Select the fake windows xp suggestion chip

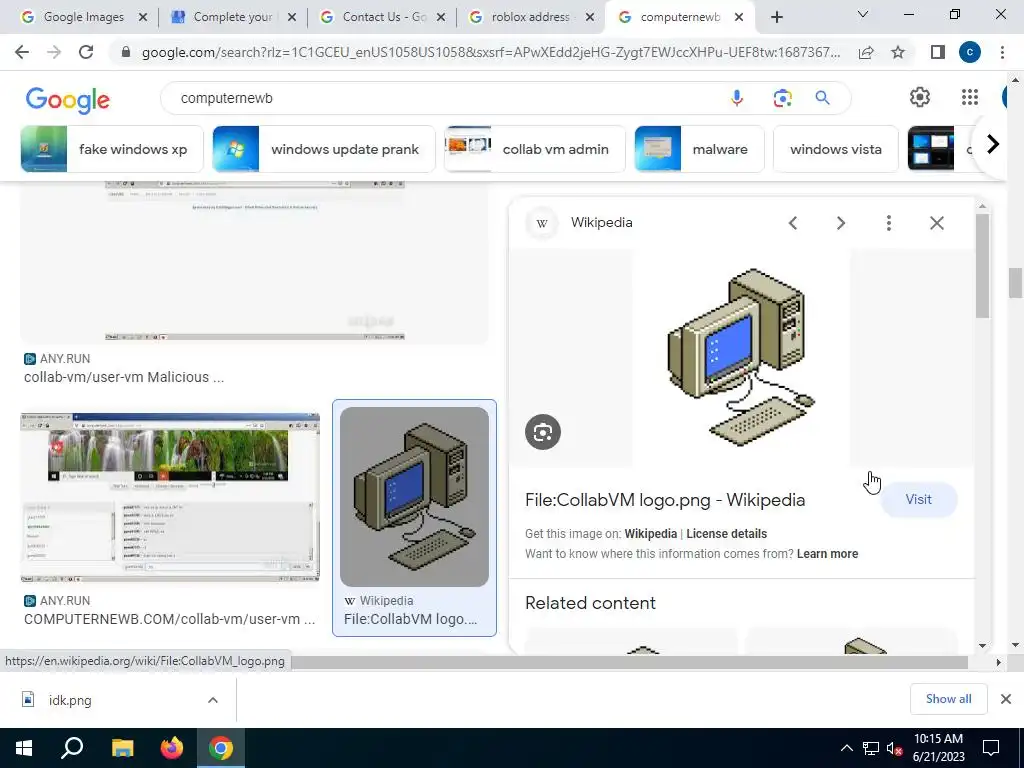pyautogui.click(x=112, y=149)
